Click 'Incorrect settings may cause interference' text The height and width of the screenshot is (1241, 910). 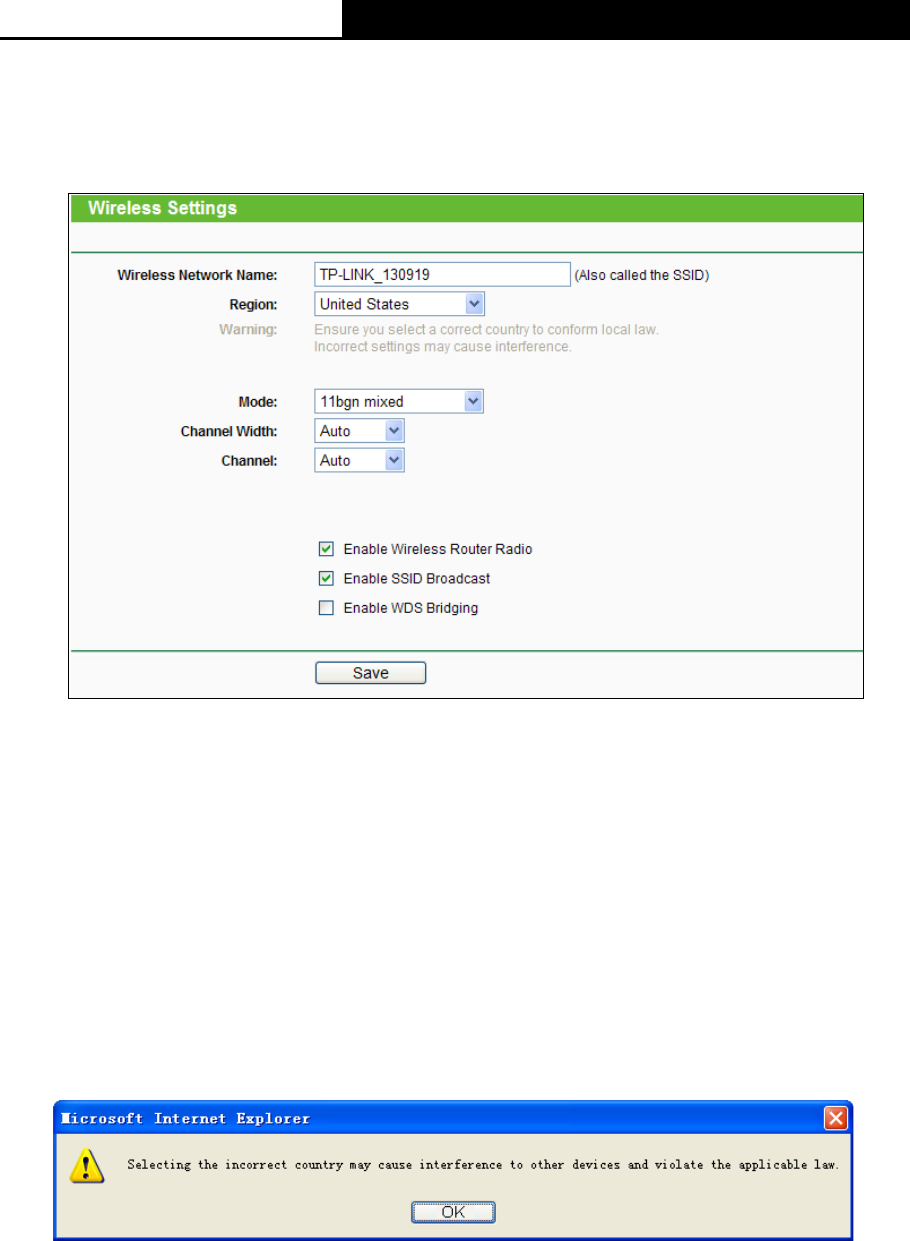click(443, 347)
